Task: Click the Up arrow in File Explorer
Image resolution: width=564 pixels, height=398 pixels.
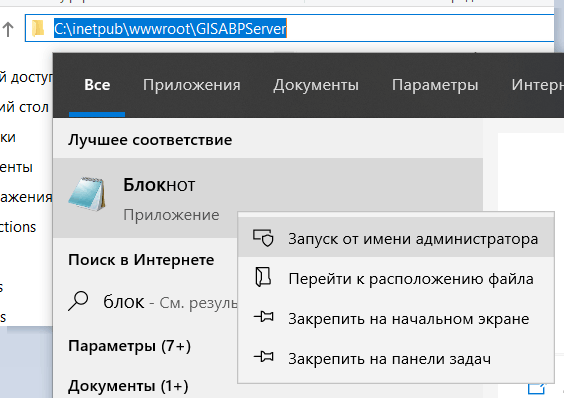Action: [8, 29]
